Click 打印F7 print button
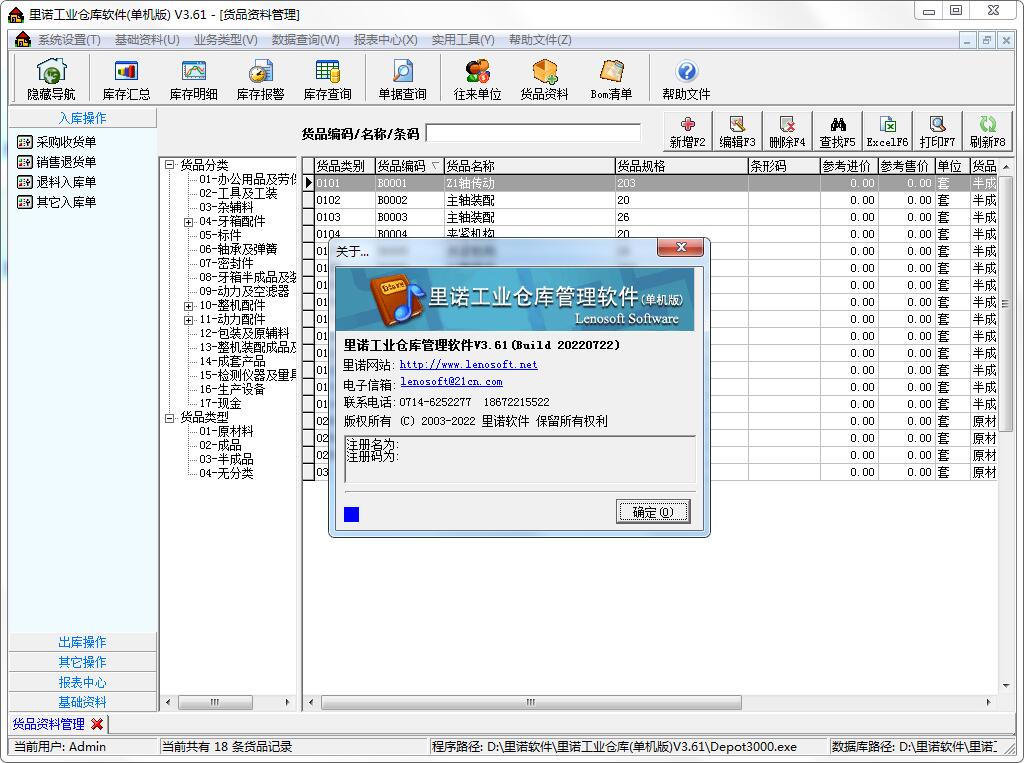Image resolution: width=1024 pixels, height=763 pixels. tap(938, 132)
